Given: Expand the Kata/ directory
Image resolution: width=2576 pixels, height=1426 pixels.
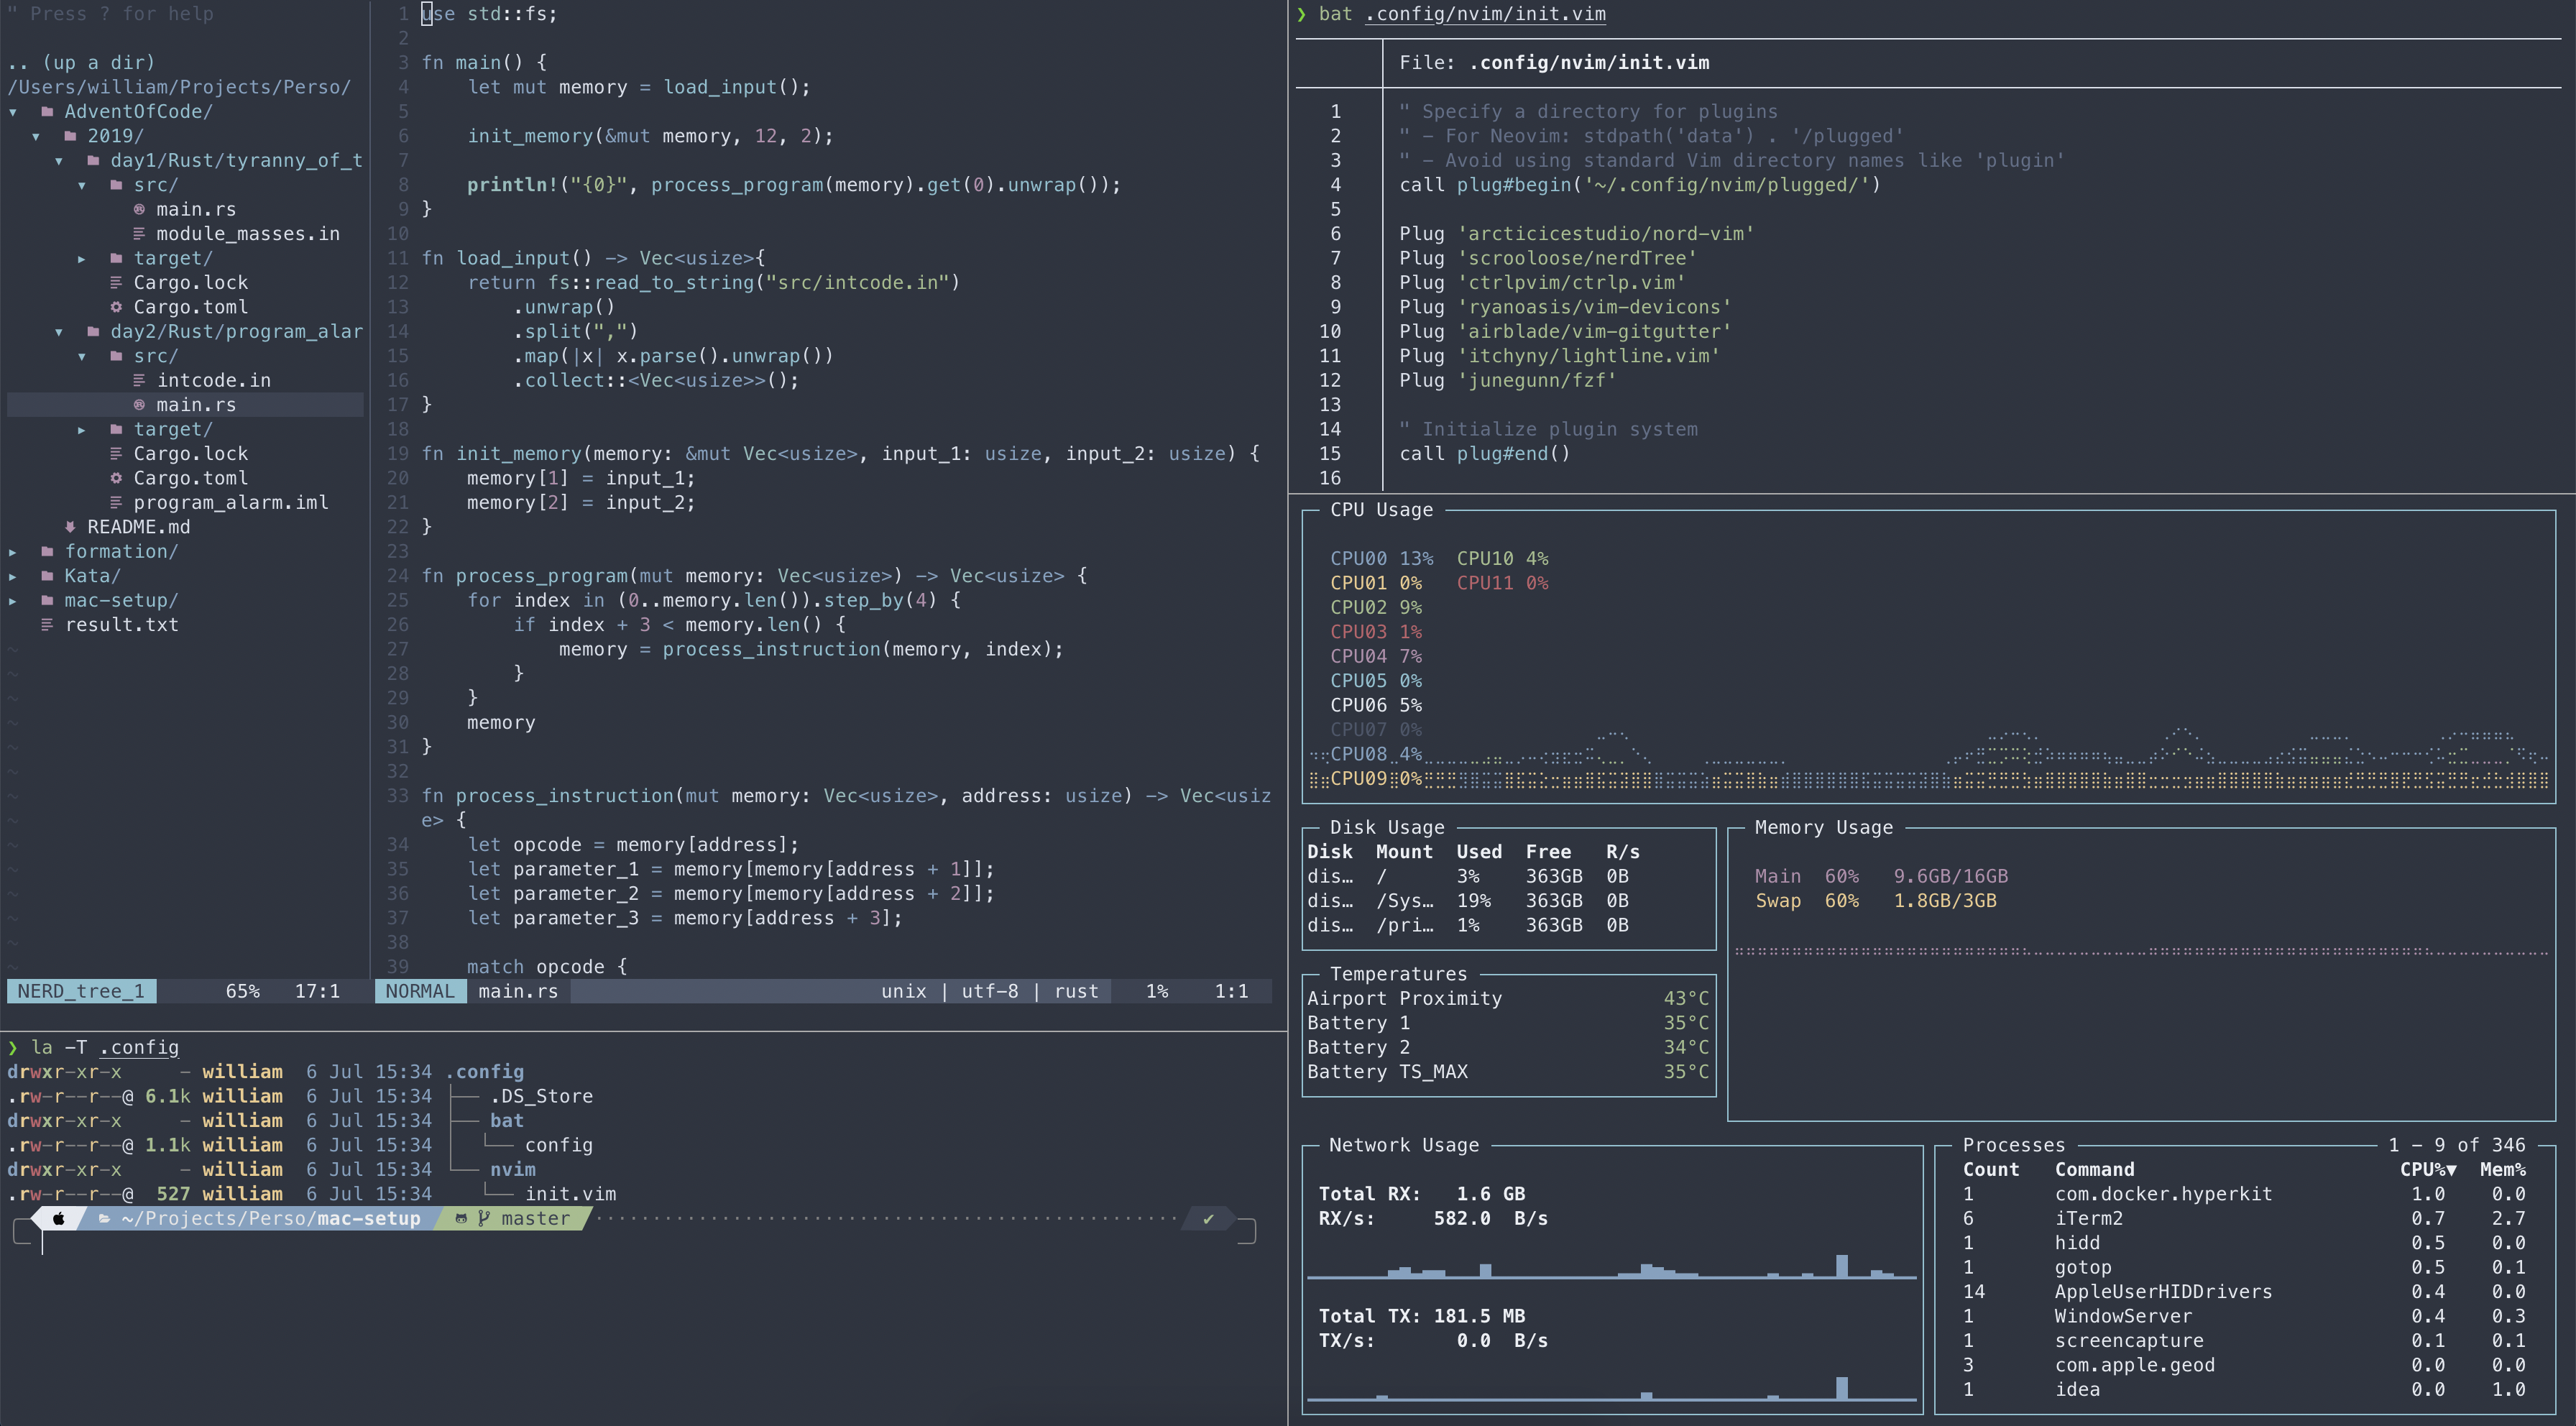Looking at the screenshot, I should [13, 576].
